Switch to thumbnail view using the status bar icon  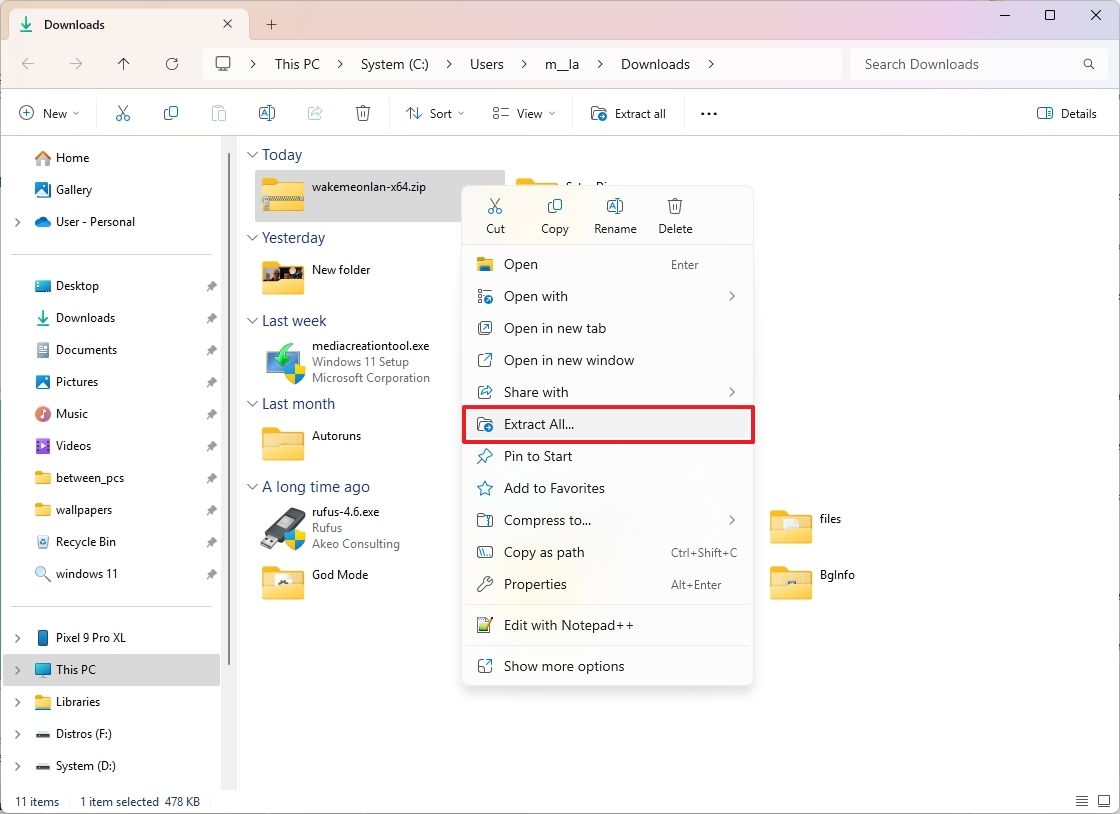tap(1106, 801)
